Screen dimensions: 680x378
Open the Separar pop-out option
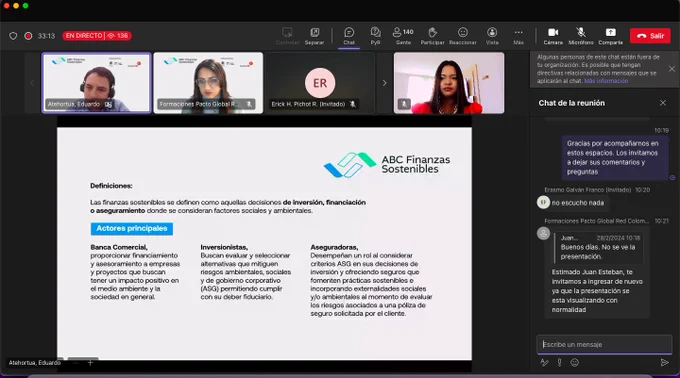tap(314, 36)
